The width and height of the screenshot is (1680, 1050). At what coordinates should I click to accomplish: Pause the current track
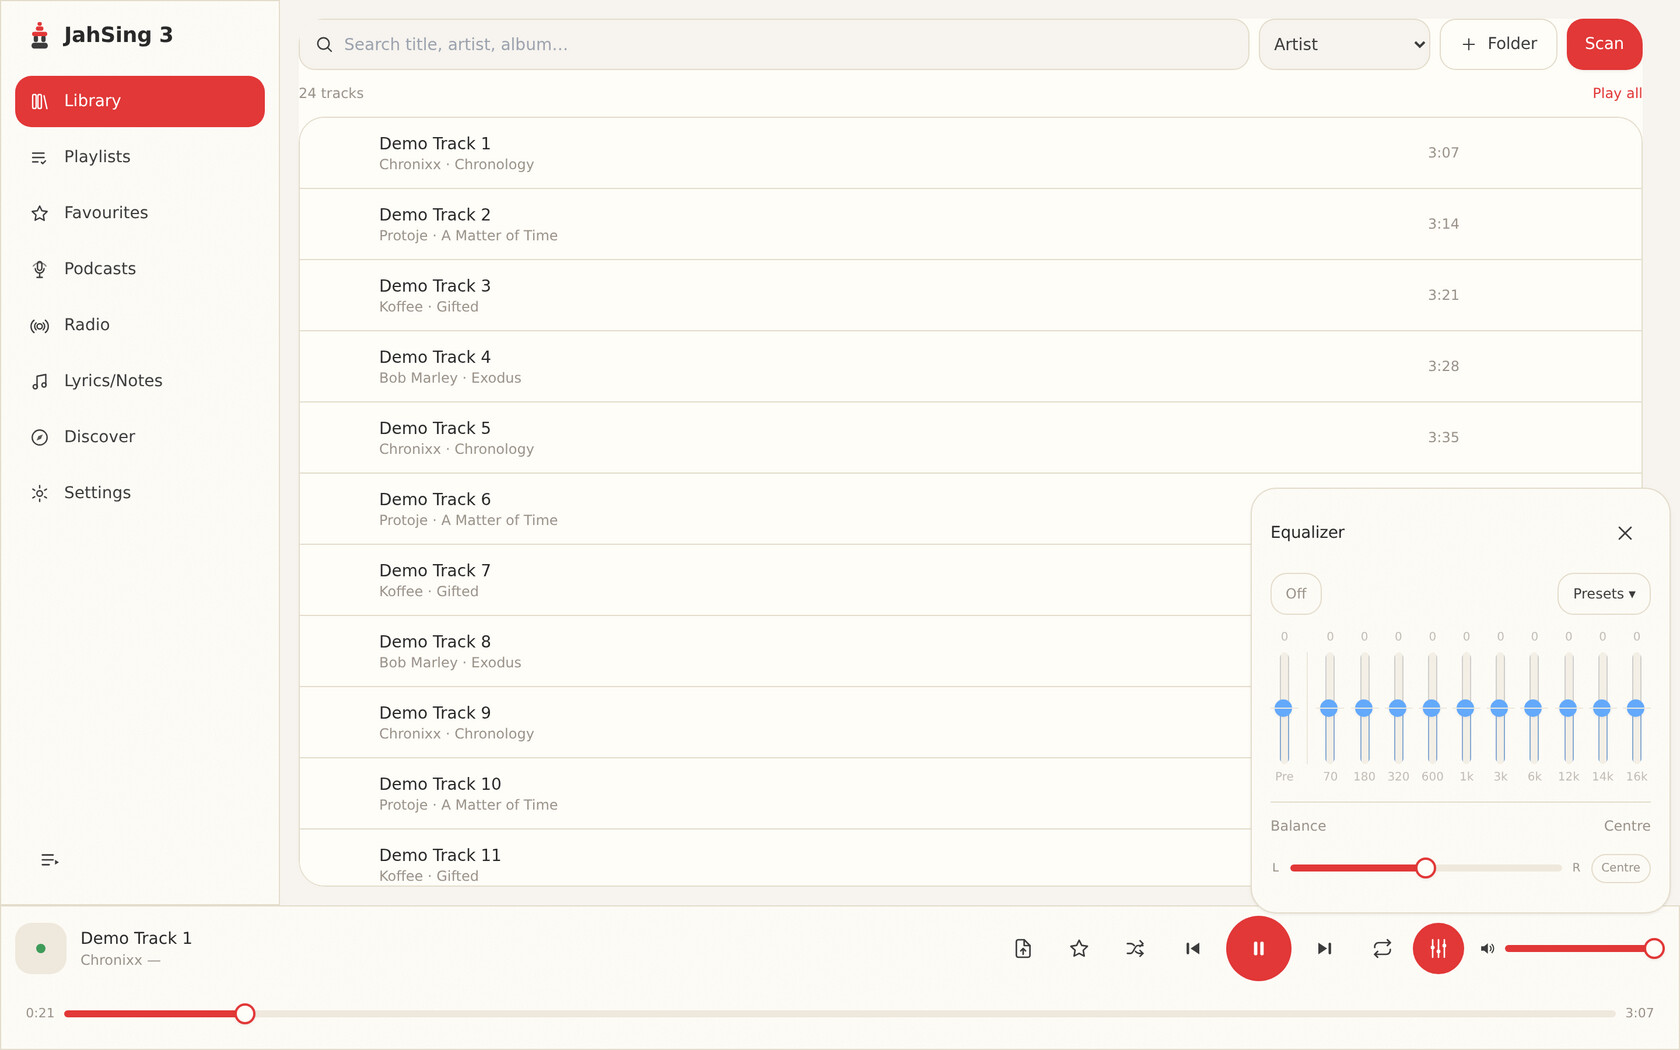[x=1258, y=949]
